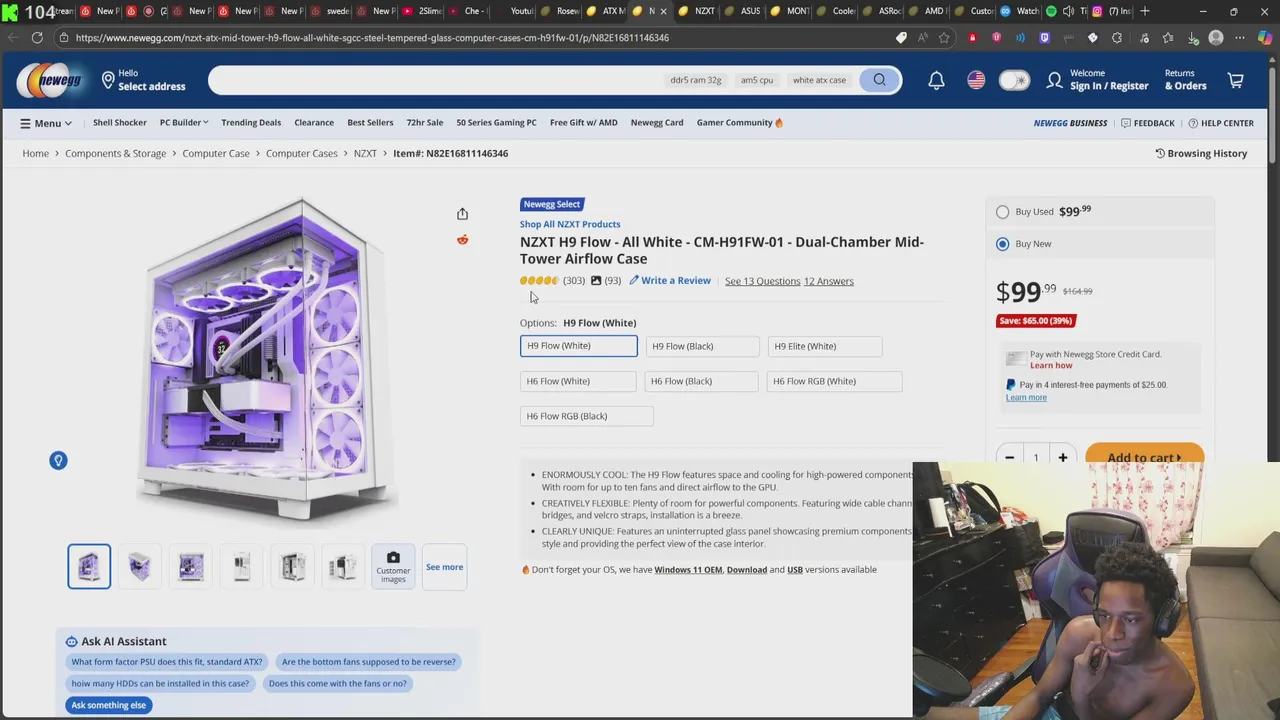Open the notifications bell
1280x720 pixels.
point(936,80)
